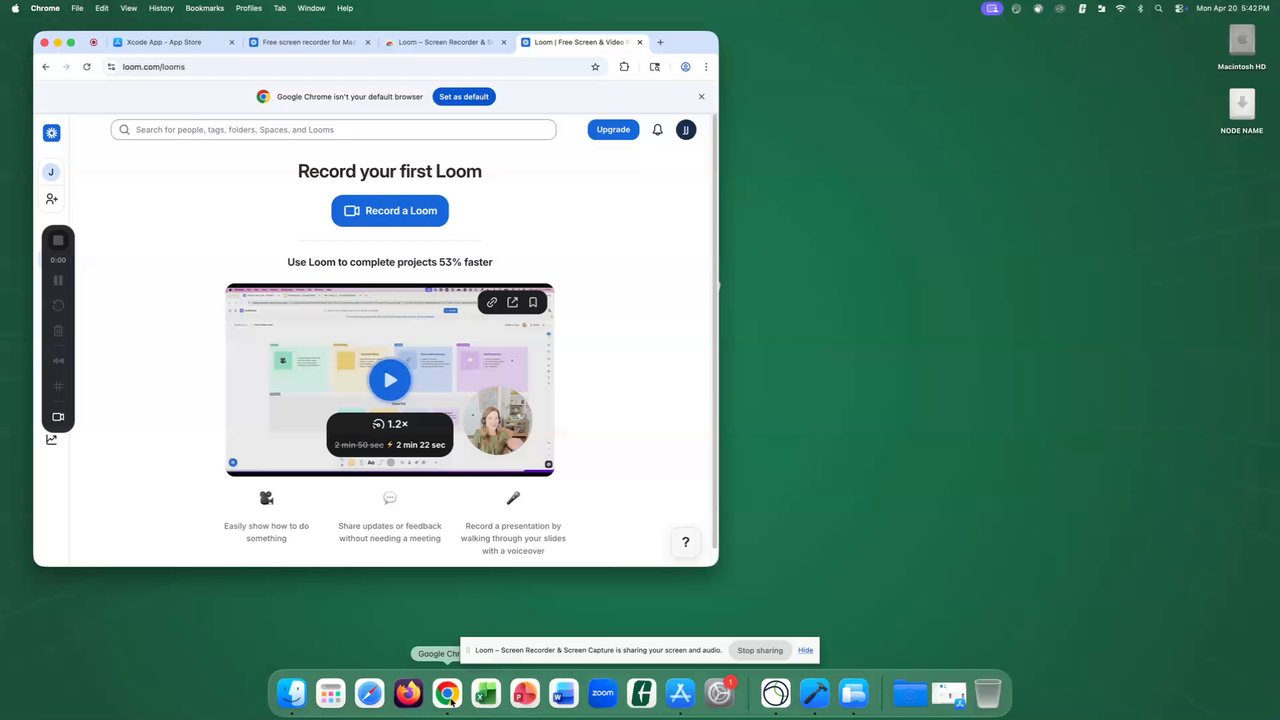The image size is (1280, 720).
Task: Open a new Chrome tab
Action: (x=660, y=42)
